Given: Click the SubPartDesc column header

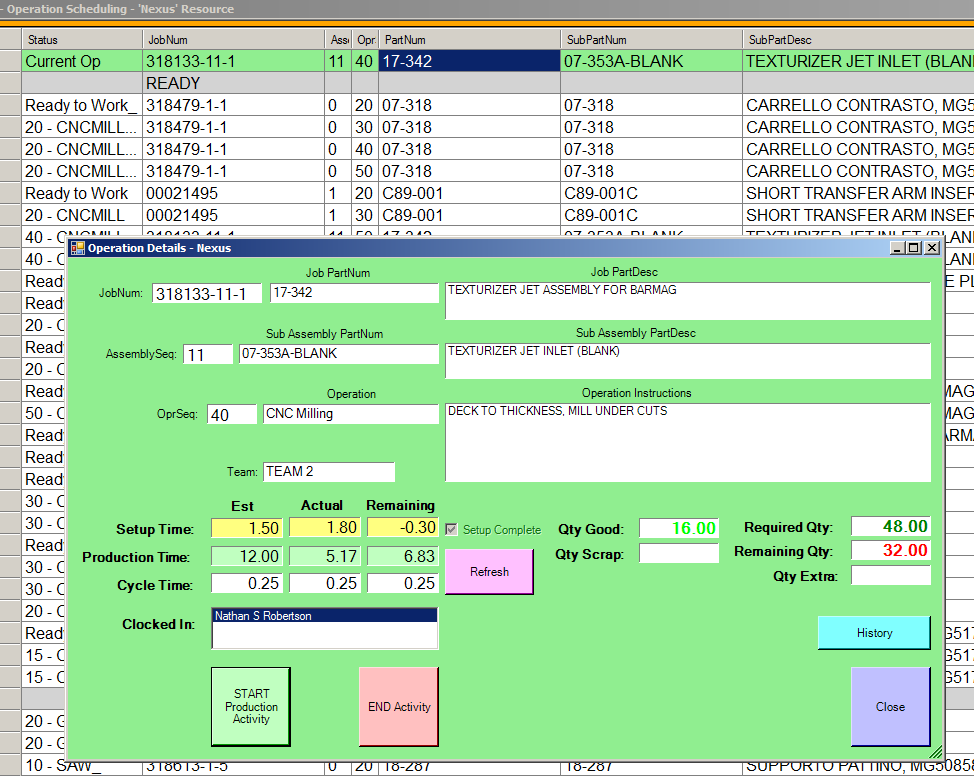Looking at the screenshot, I should [x=857, y=40].
